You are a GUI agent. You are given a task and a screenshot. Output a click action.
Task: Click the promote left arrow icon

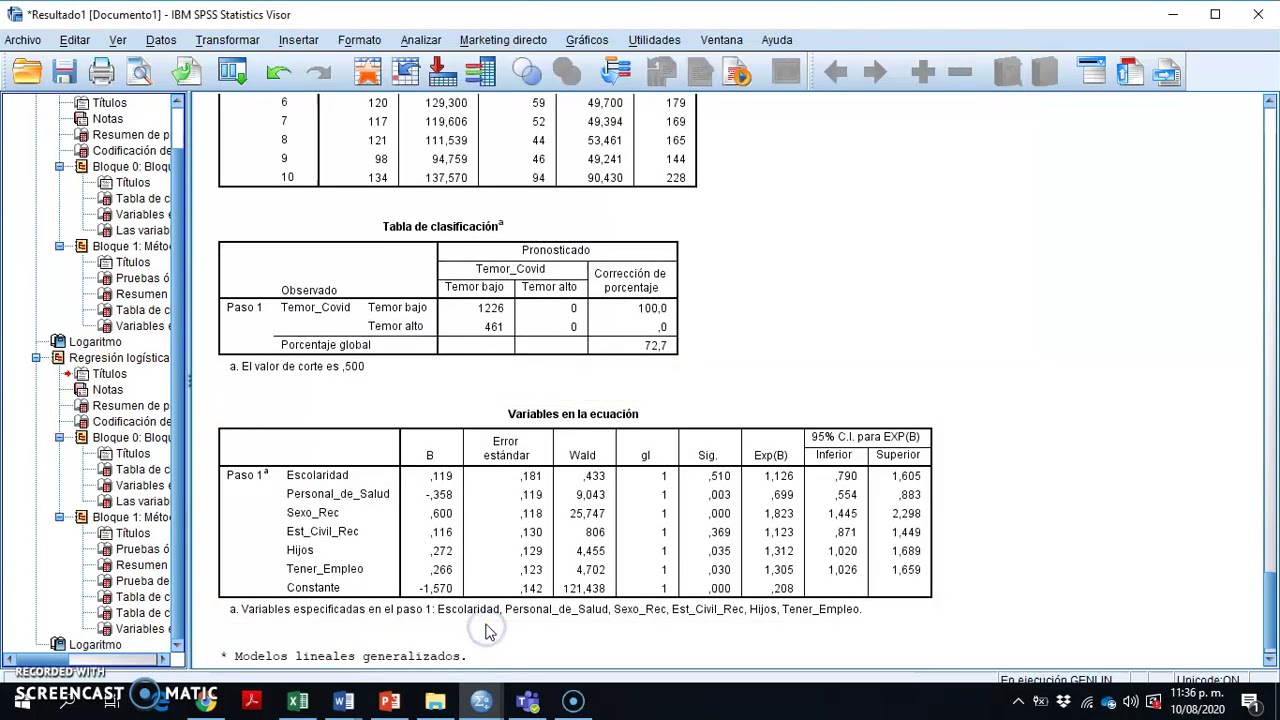[836, 71]
